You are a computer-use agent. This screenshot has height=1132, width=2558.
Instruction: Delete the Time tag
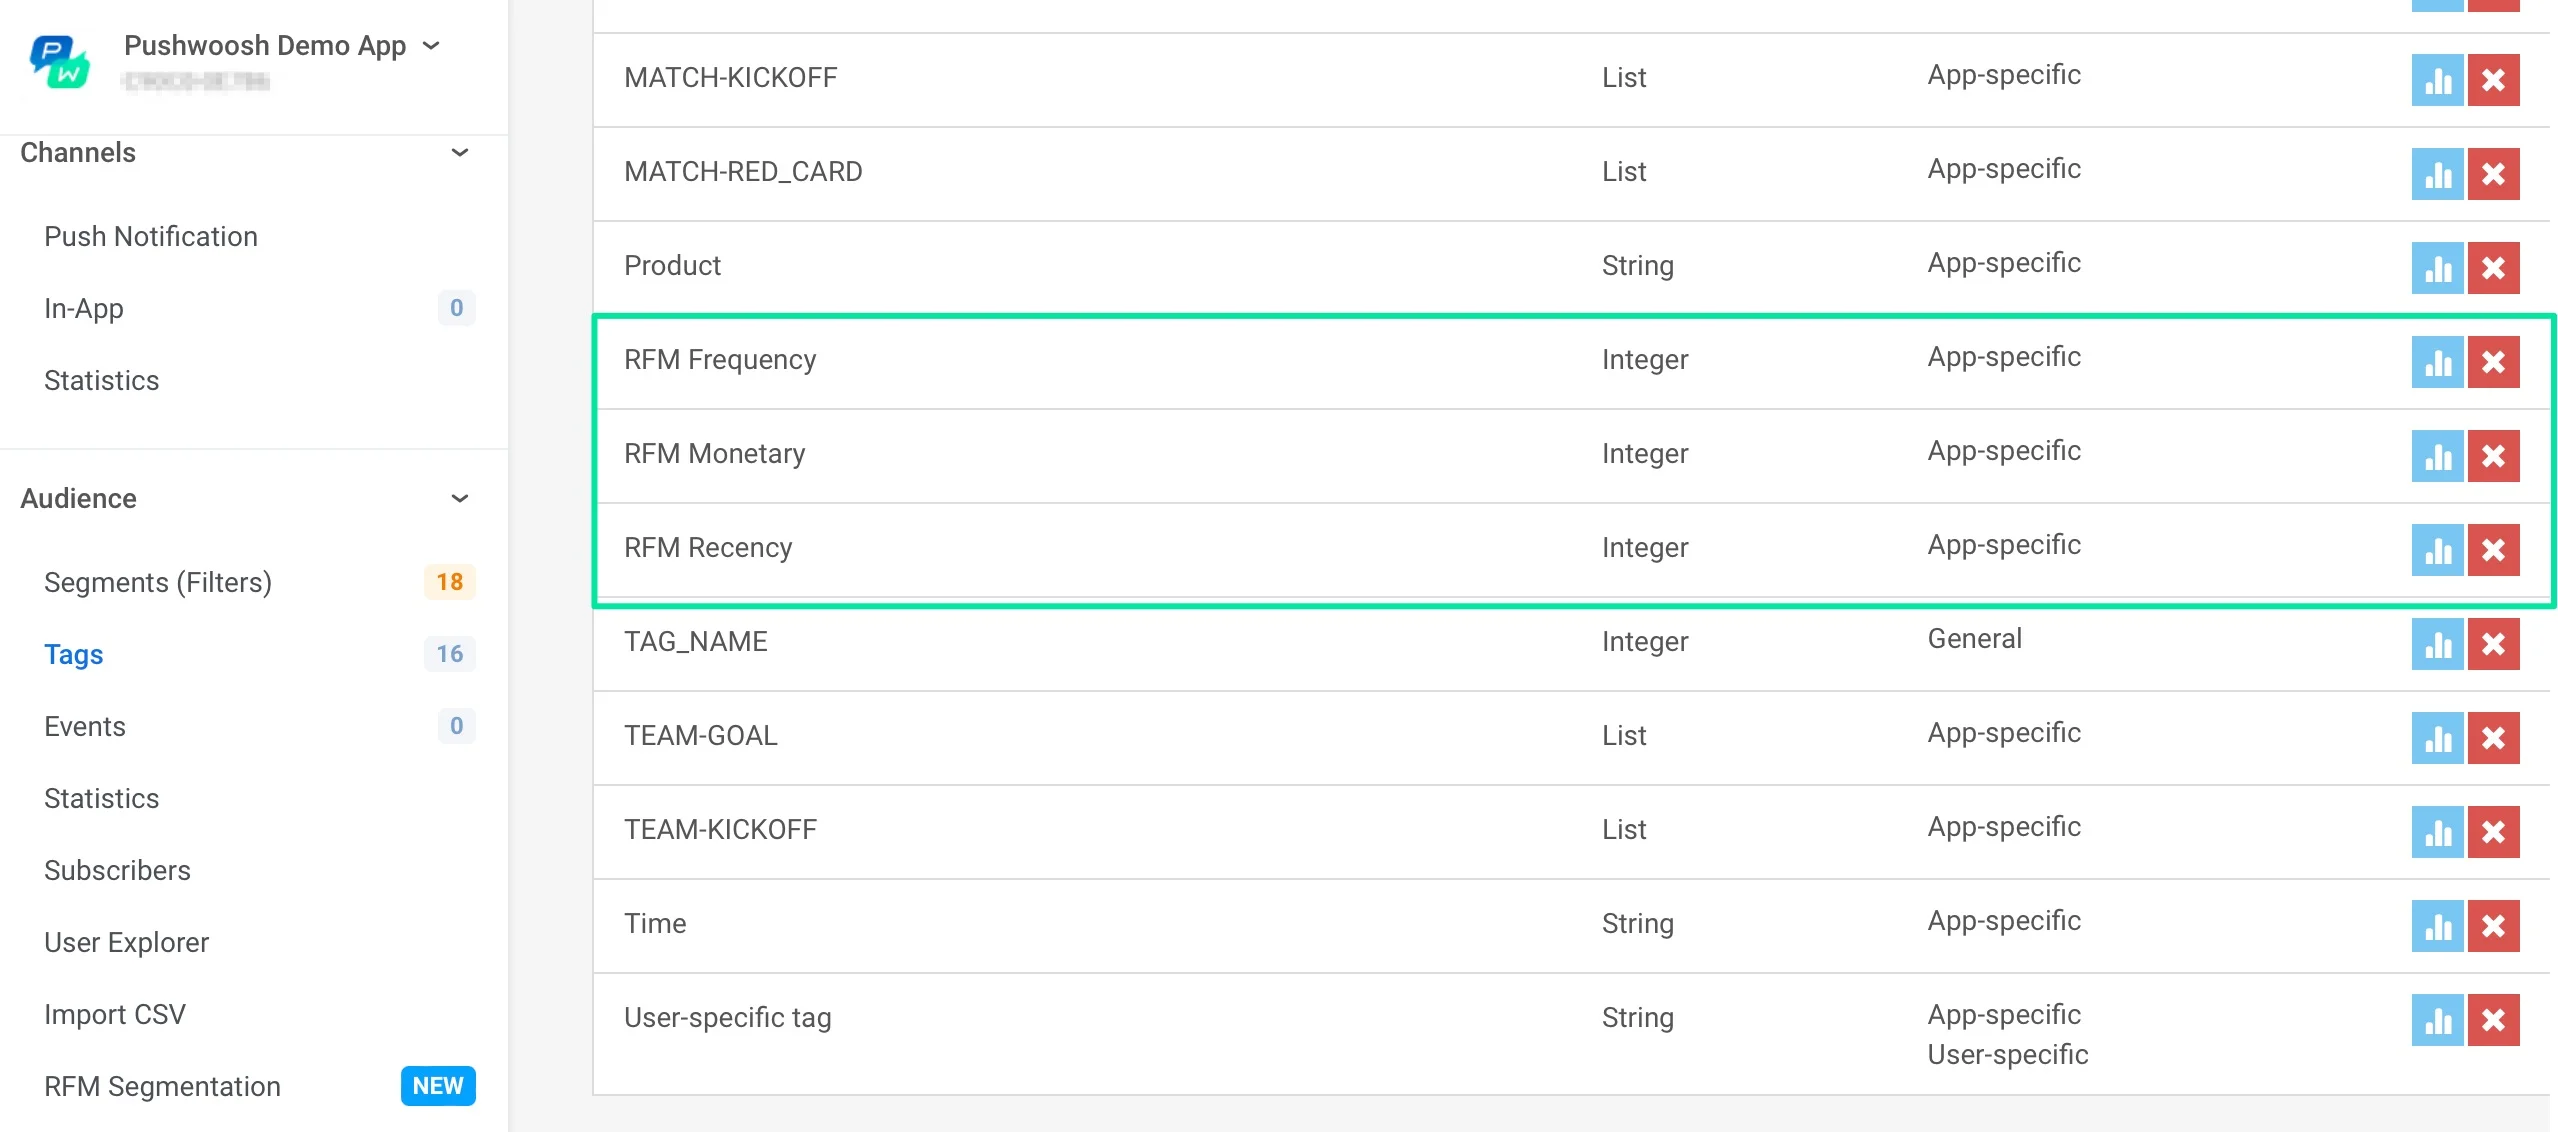tap(2494, 926)
